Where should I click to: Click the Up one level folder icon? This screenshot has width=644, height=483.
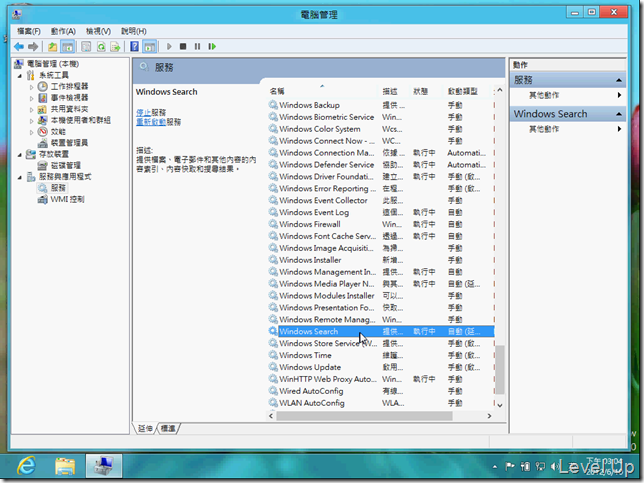[x=52, y=46]
